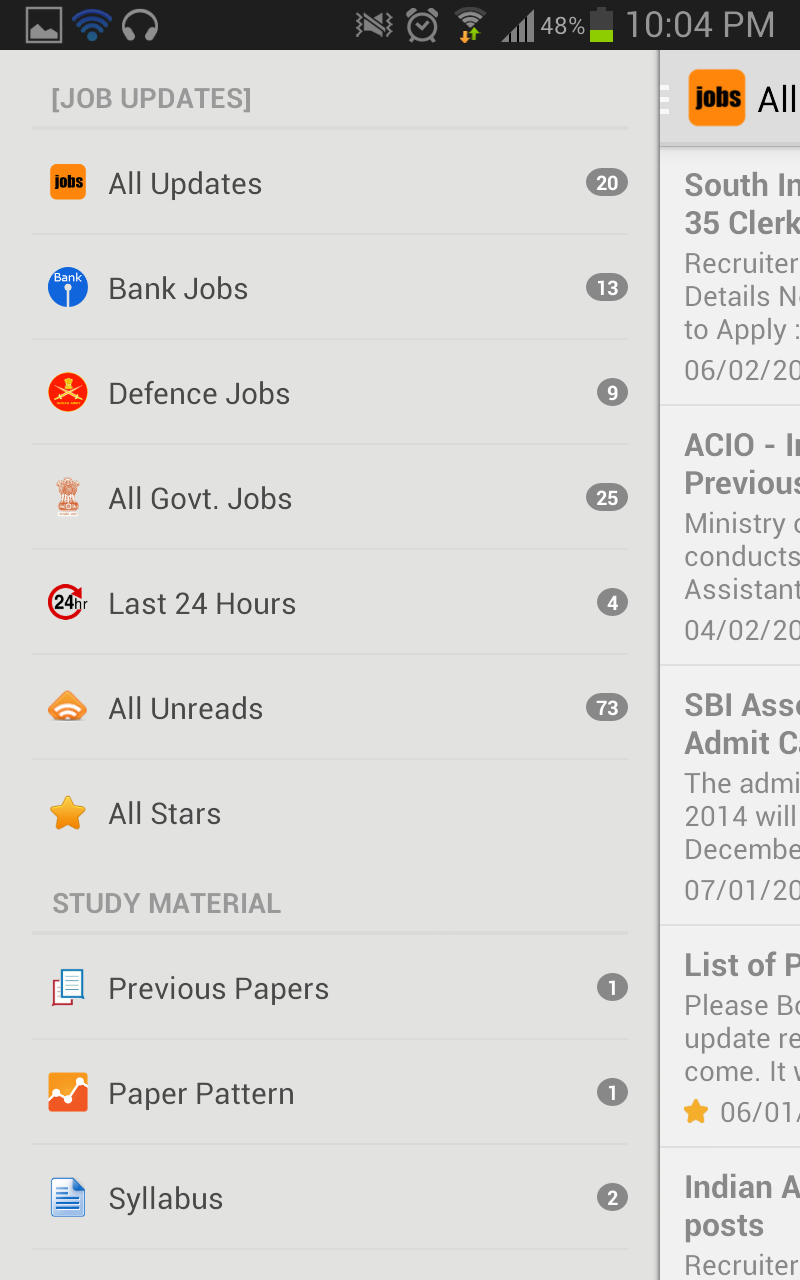Tap the blue Syllabus document icon
This screenshot has width=800, height=1280.
(68, 1198)
